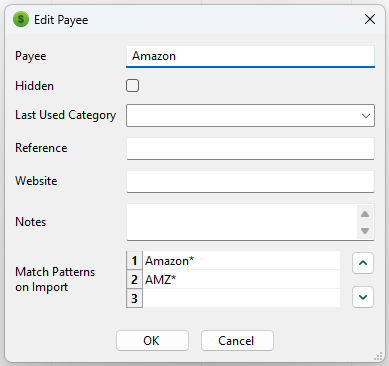
Task: Select row header 3 in patterns
Action: point(134,298)
